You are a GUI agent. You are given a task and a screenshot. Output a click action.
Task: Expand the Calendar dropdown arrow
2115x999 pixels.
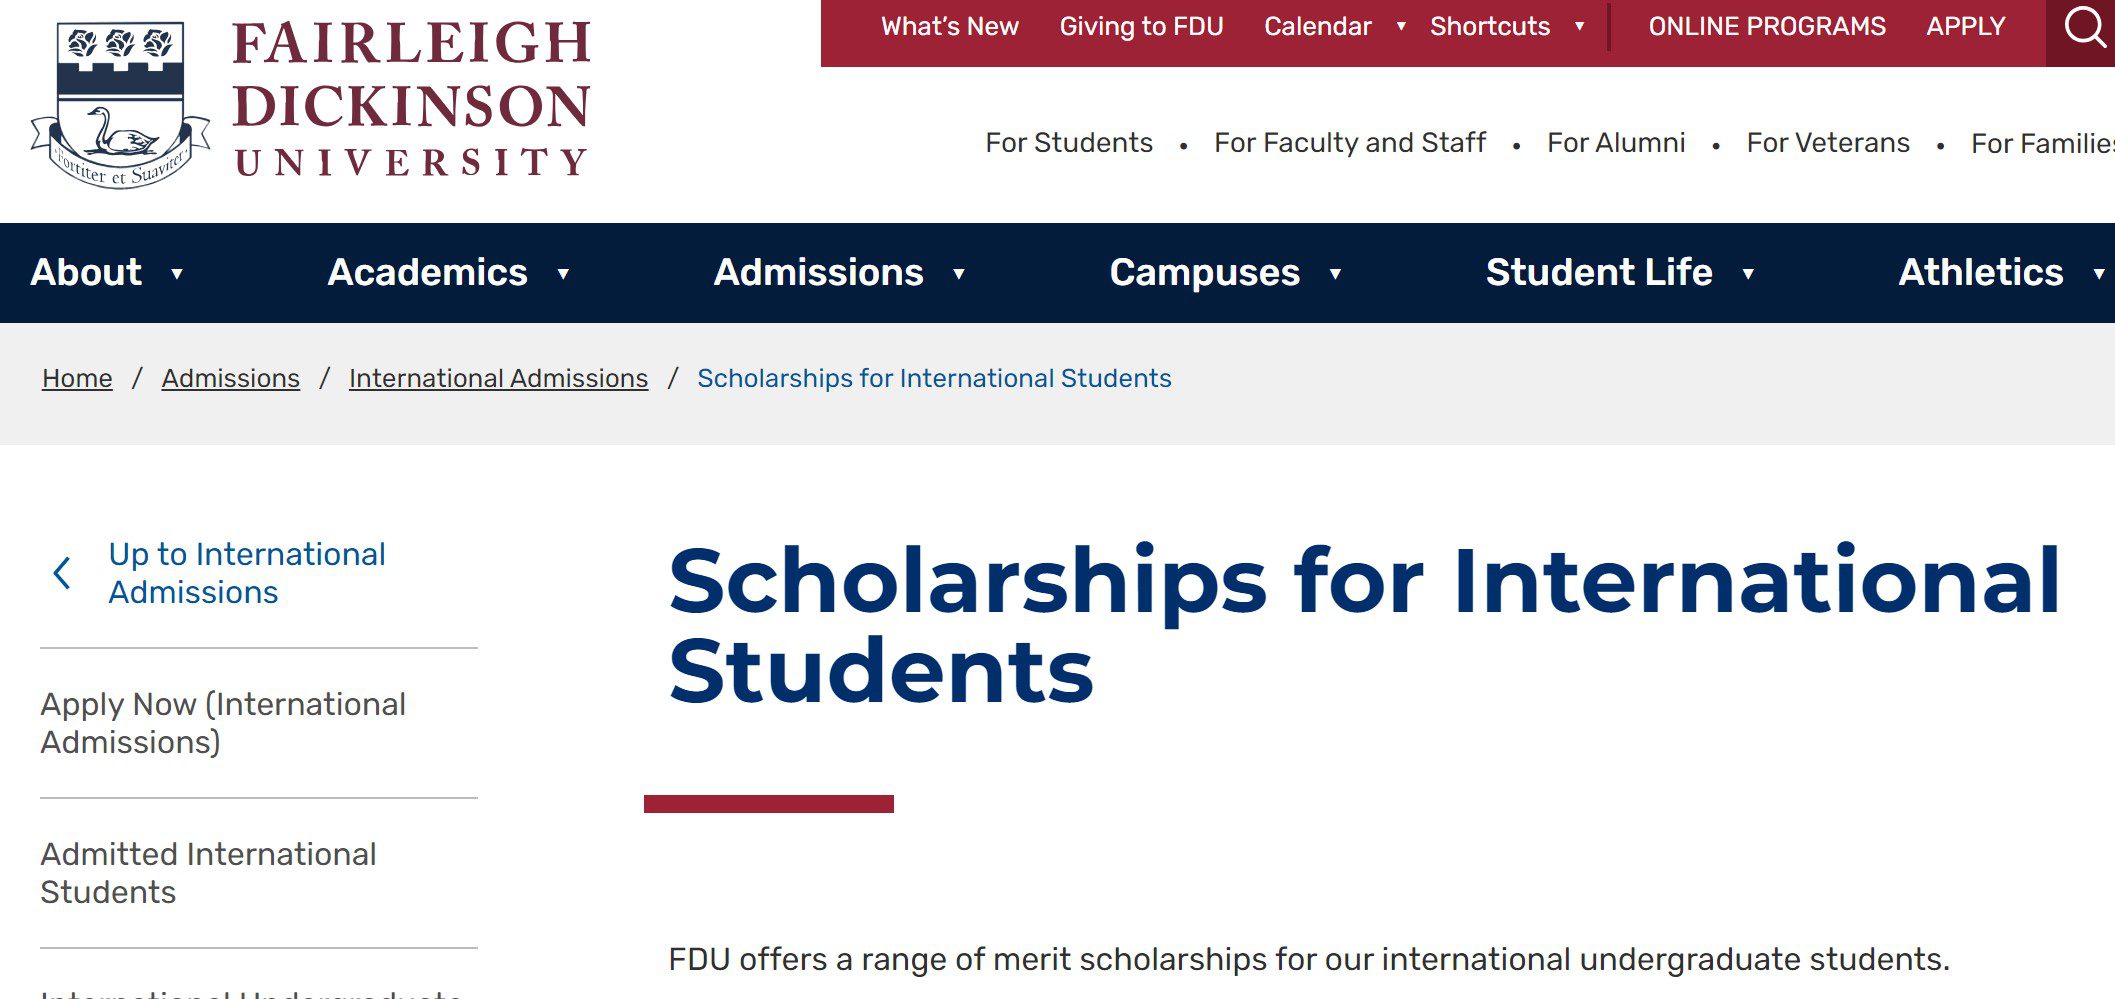(1401, 27)
